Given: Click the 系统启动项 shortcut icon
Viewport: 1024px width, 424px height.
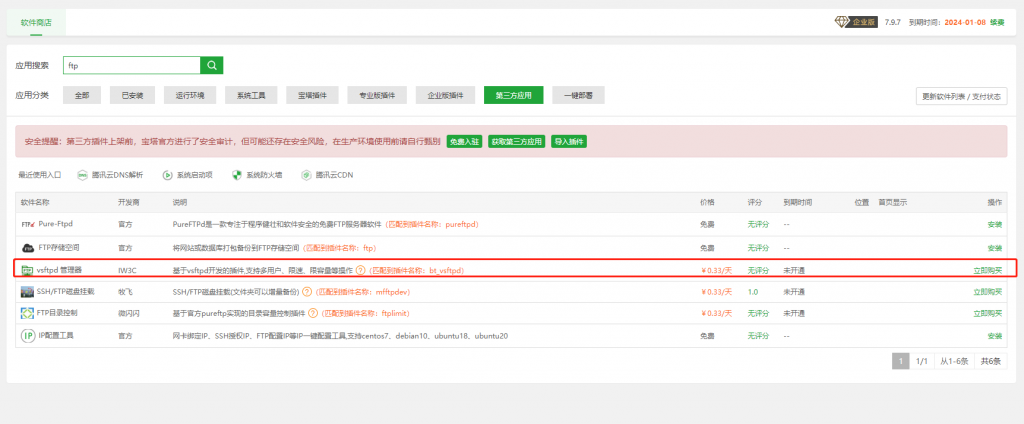Looking at the screenshot, I should (167, 175).
